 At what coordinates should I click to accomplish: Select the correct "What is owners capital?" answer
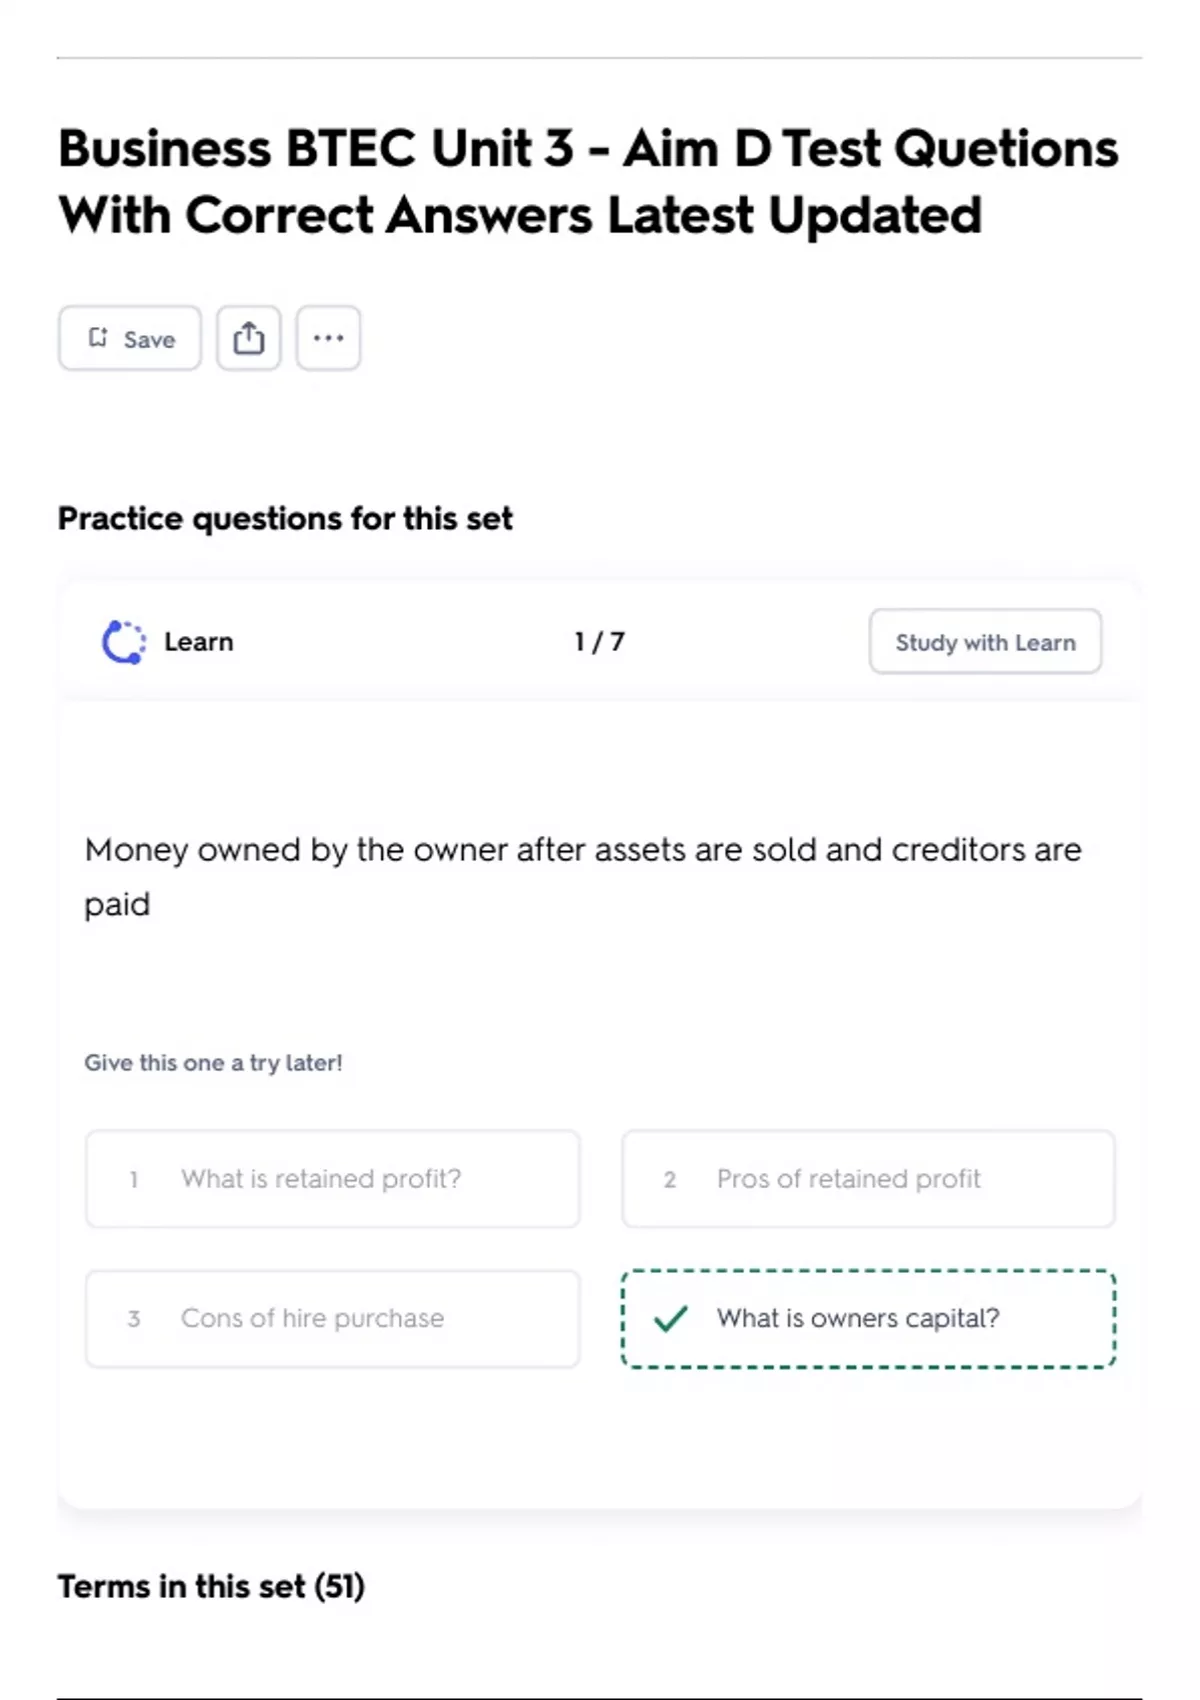858,1318
